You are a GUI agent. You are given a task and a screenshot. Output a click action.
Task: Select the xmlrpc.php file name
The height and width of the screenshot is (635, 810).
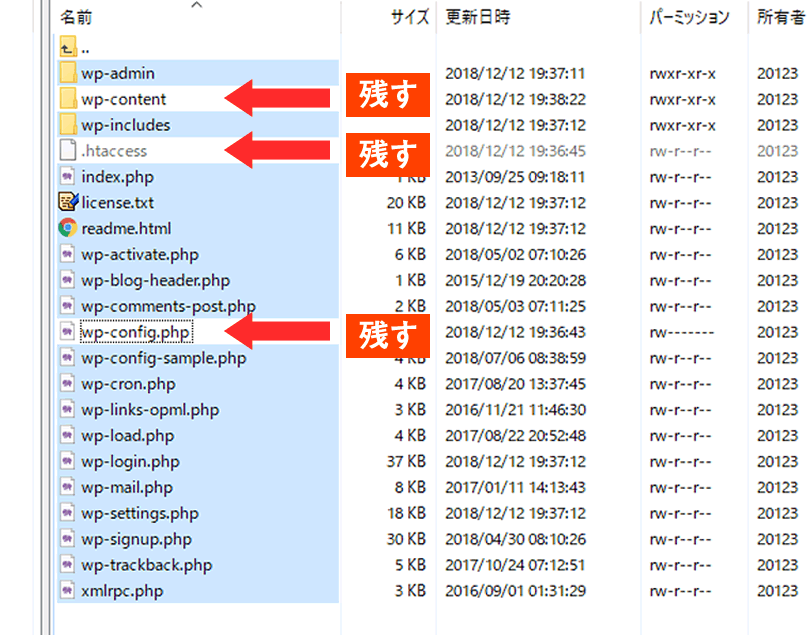[x=122, y=591]
